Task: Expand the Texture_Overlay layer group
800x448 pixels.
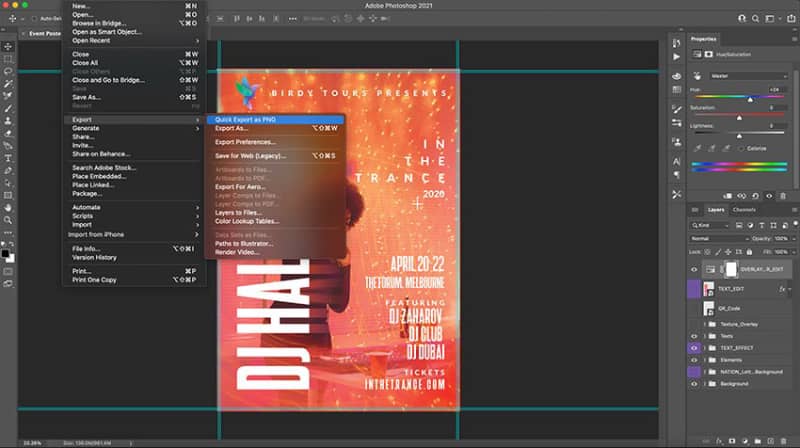Action: tap(705, 324)
